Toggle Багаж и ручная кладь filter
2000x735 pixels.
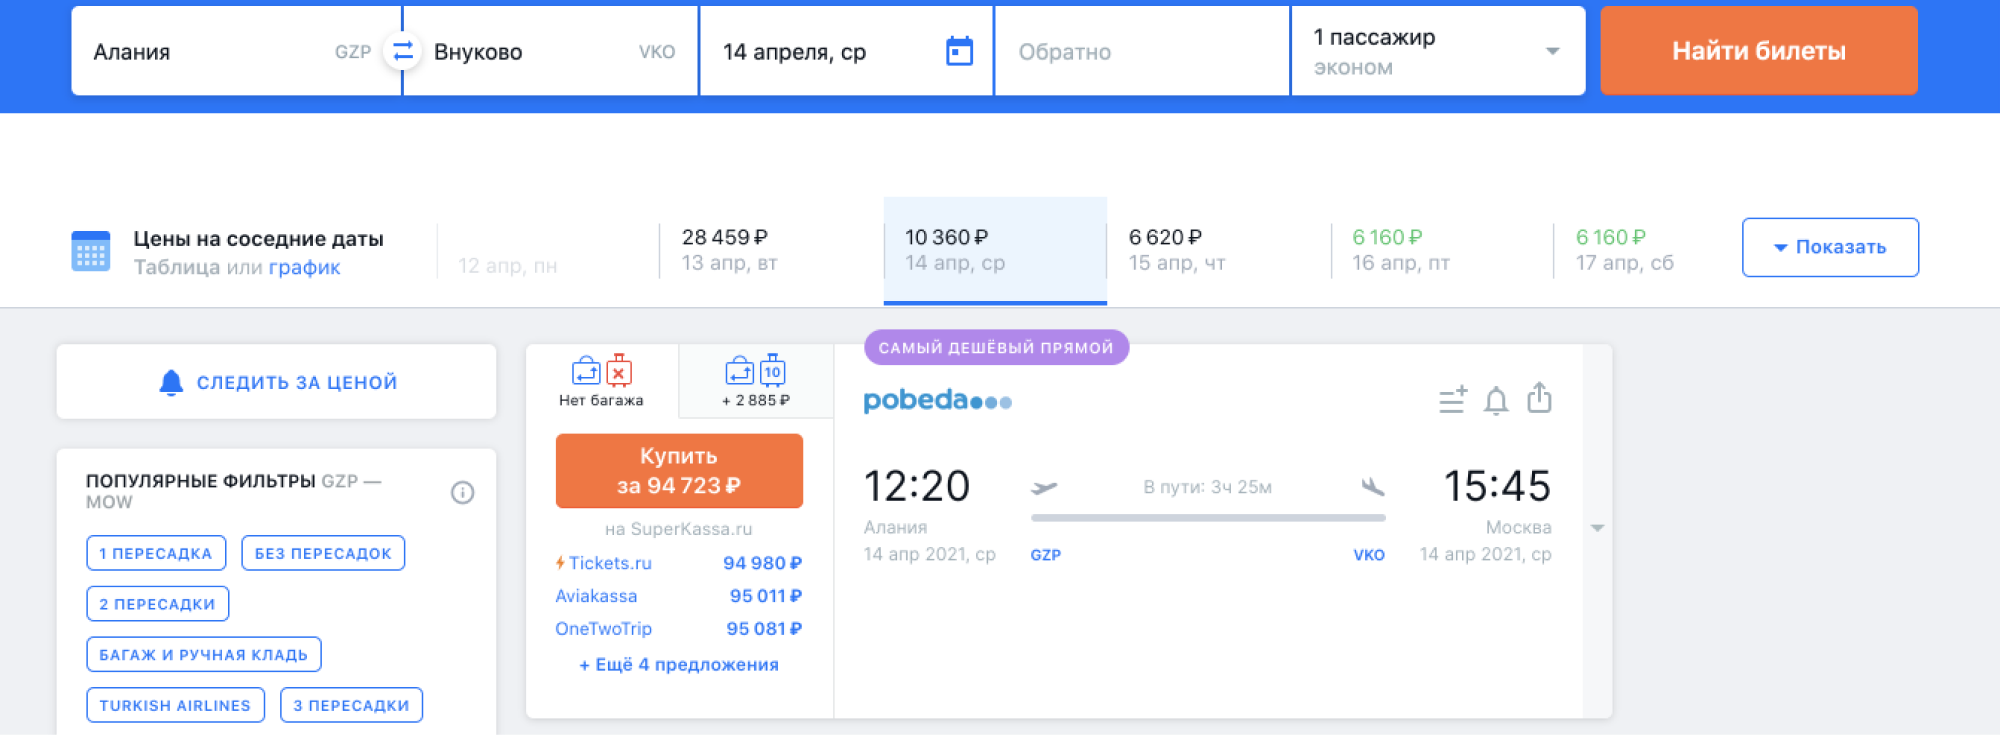click(204, 655)
